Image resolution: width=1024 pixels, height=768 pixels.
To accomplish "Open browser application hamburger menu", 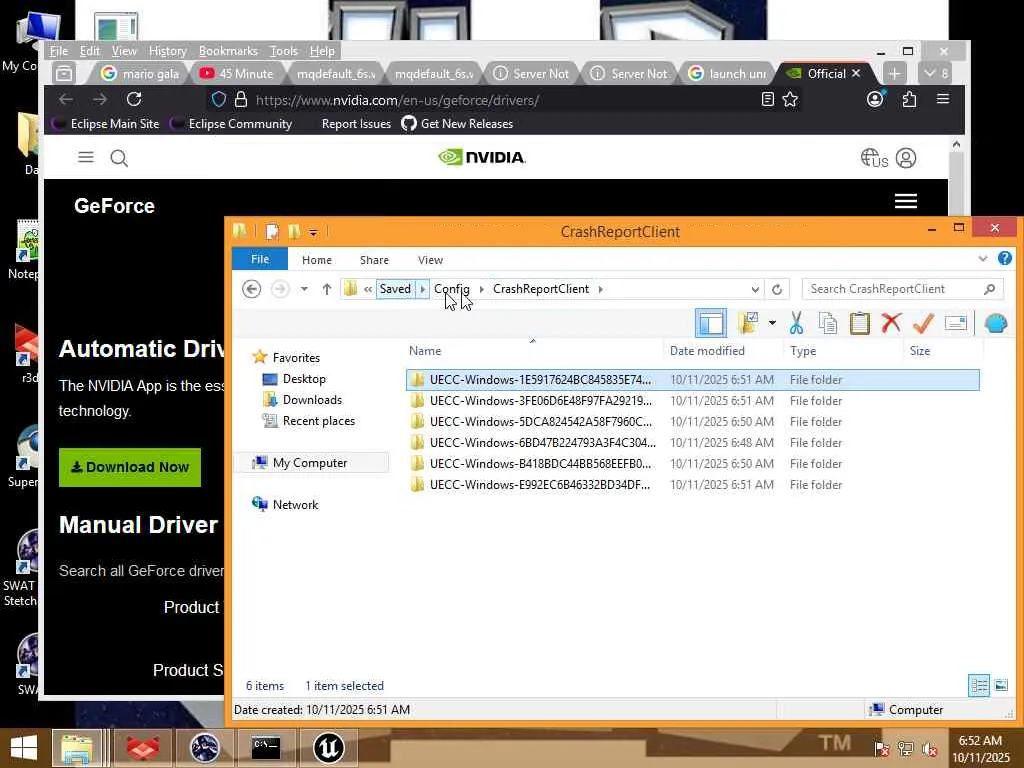I will click(942, 99).
